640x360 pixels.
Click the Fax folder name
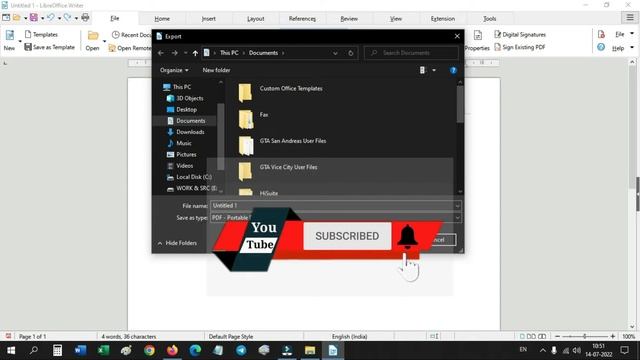point(264,115)
